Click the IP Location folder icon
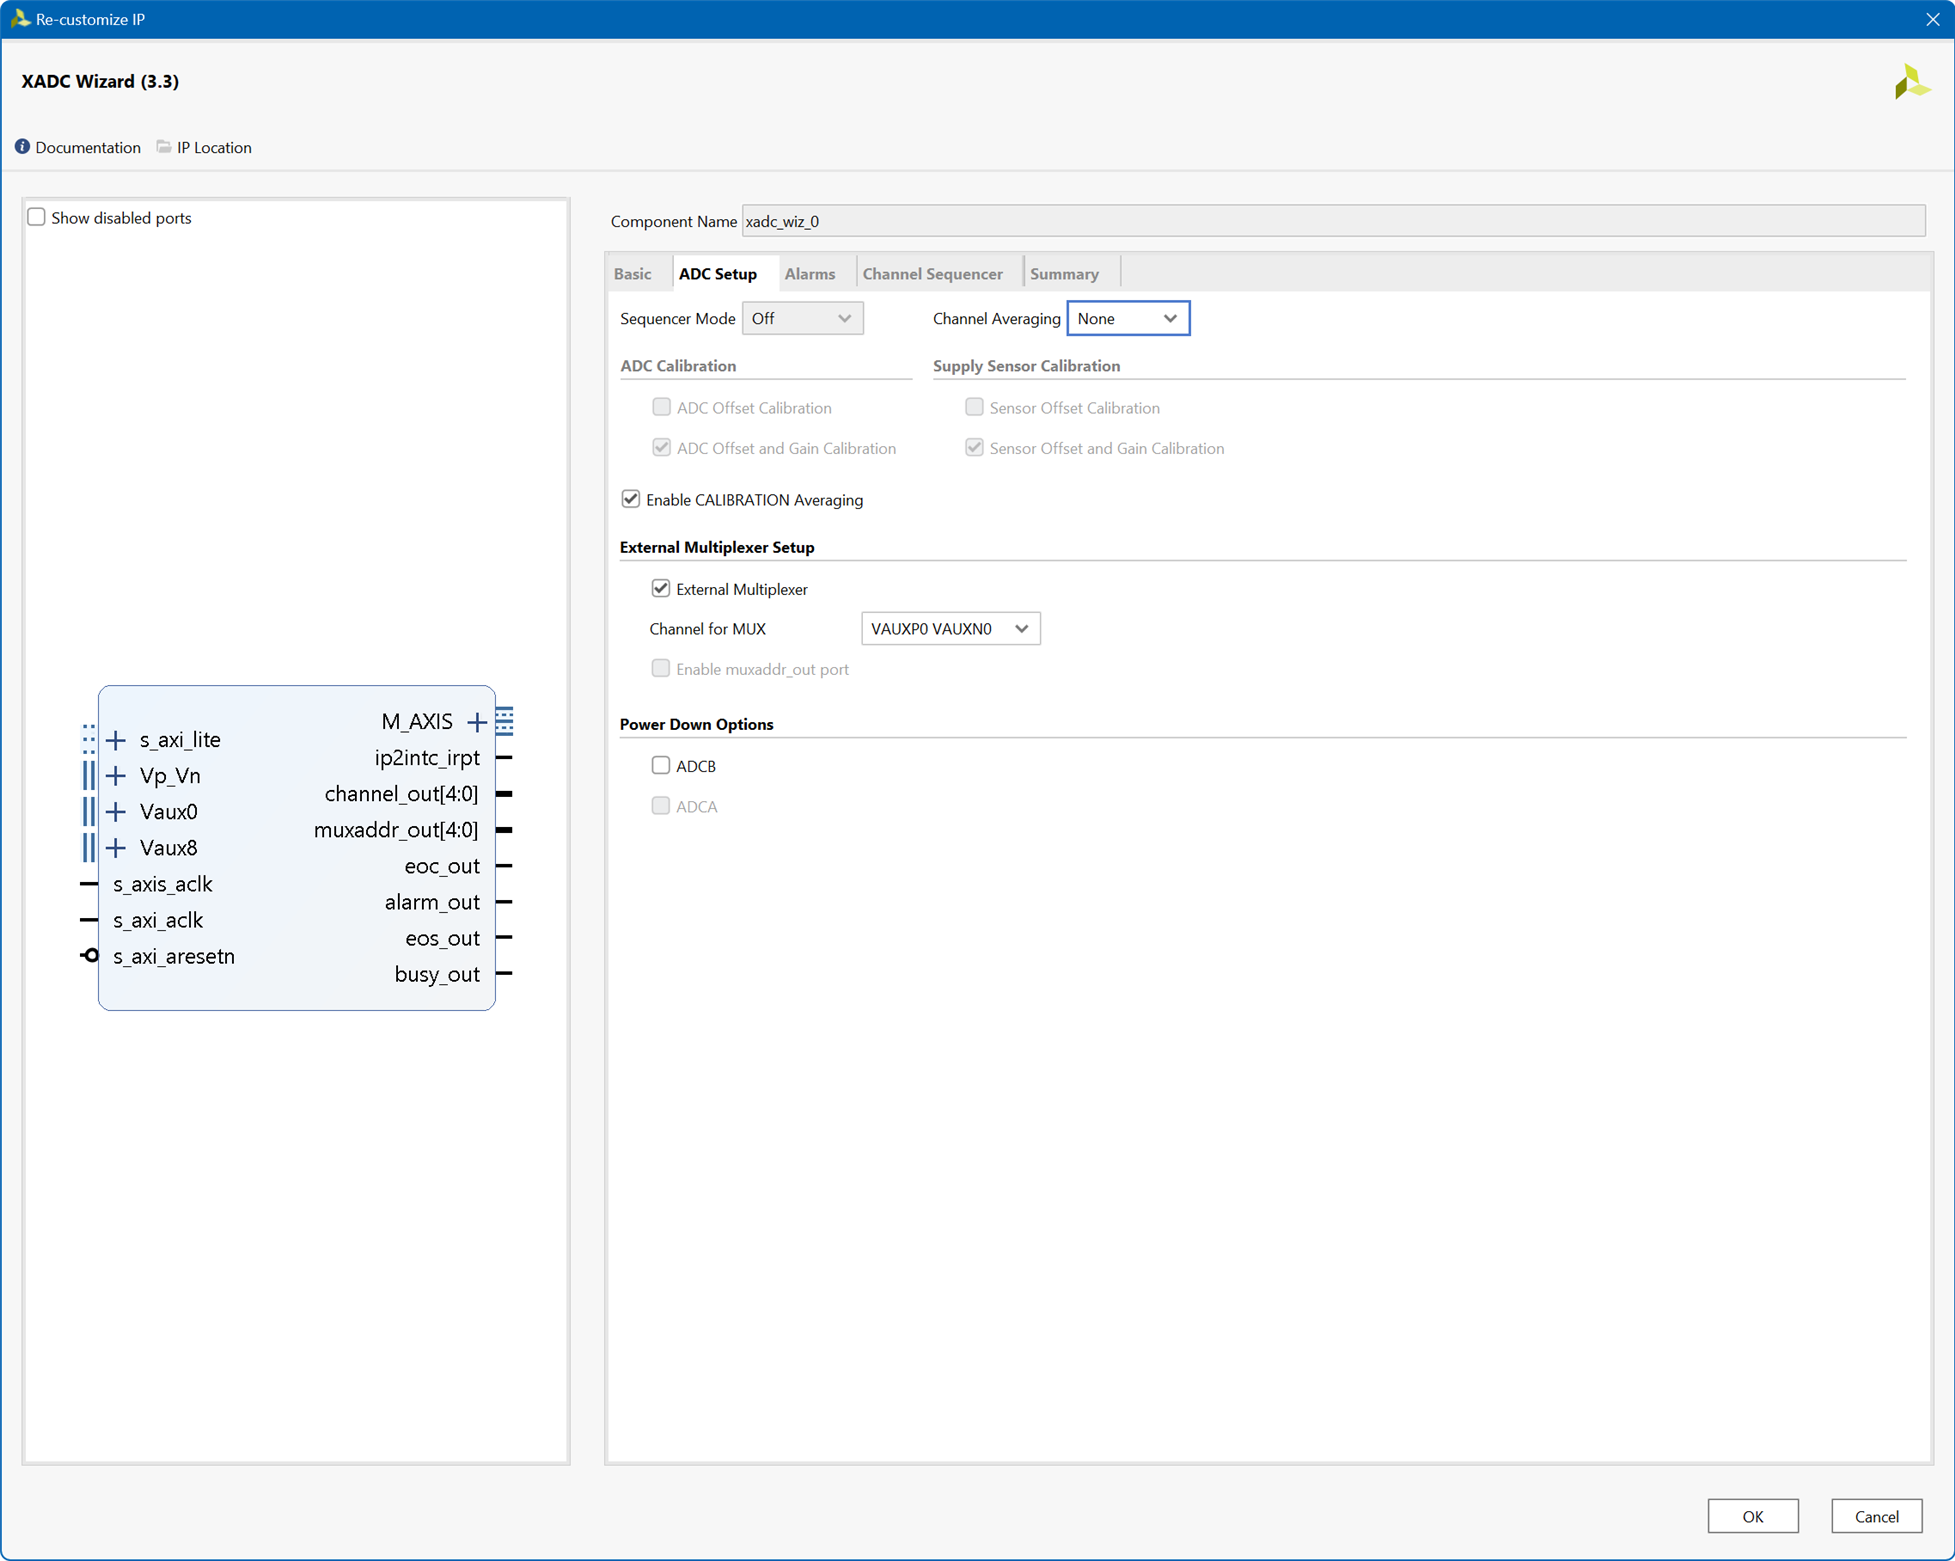The height and width of the screenshot is (1561, 1955). pos(164,147)
